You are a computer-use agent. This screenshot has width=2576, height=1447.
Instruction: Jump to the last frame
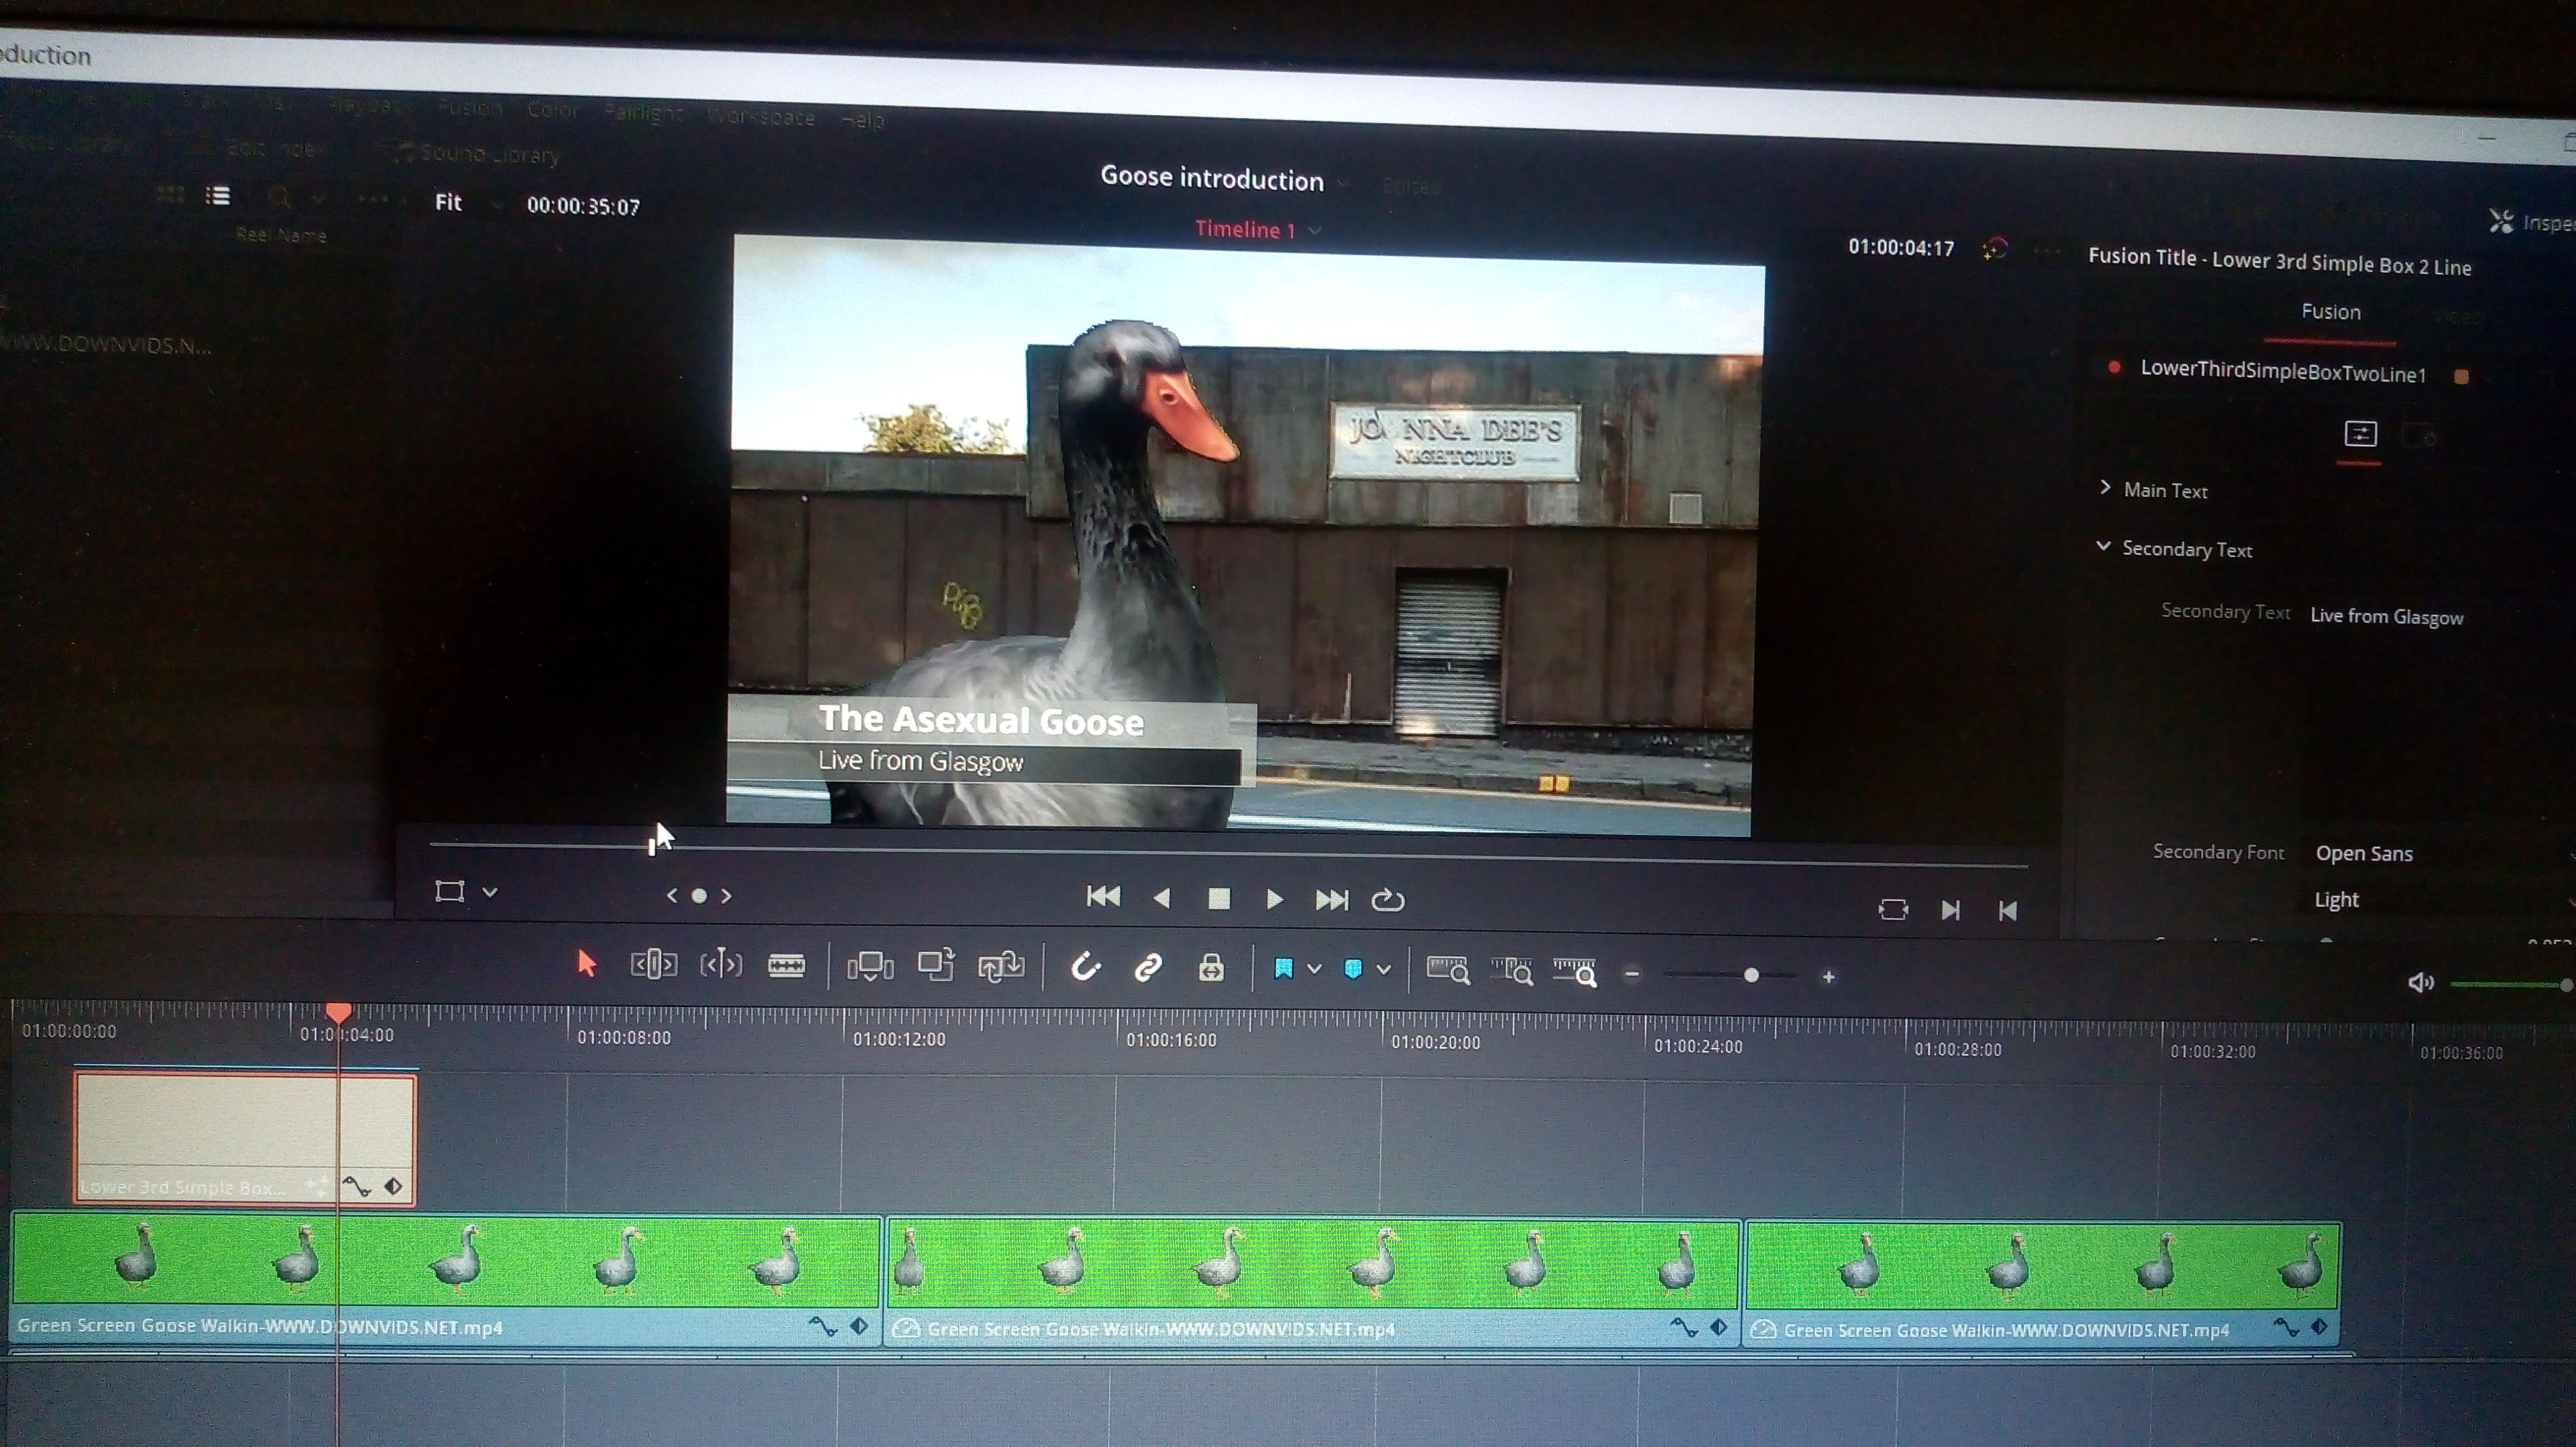click(x=1332, y=900)
